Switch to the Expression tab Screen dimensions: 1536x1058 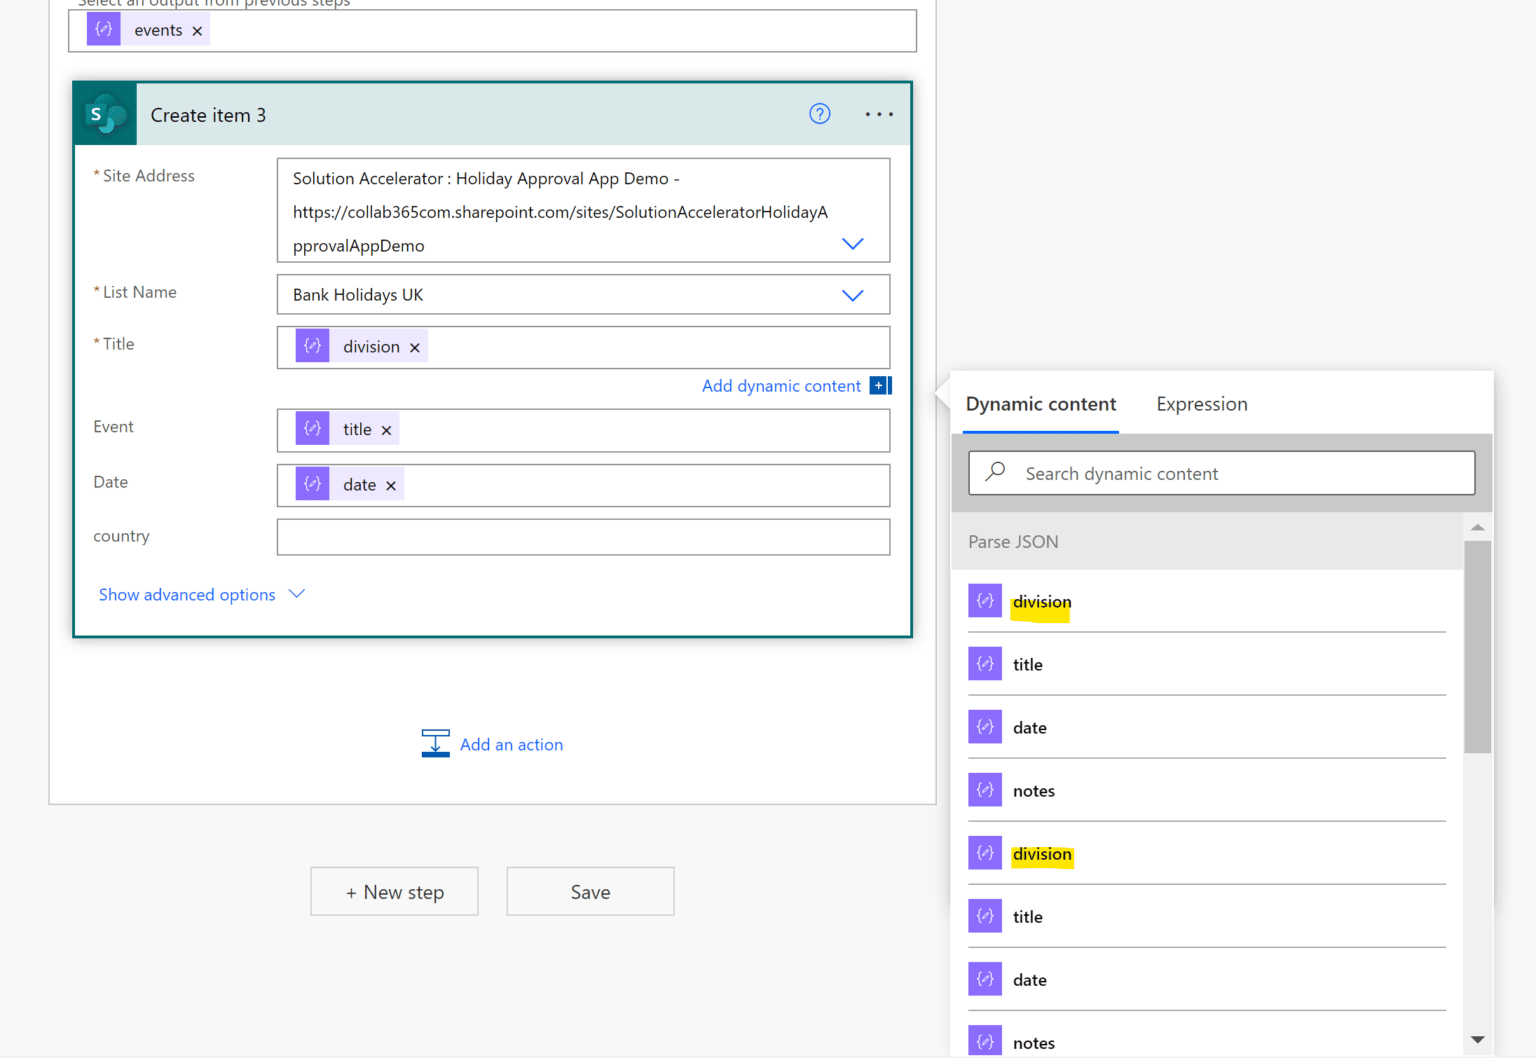(x=1201, y=404)
